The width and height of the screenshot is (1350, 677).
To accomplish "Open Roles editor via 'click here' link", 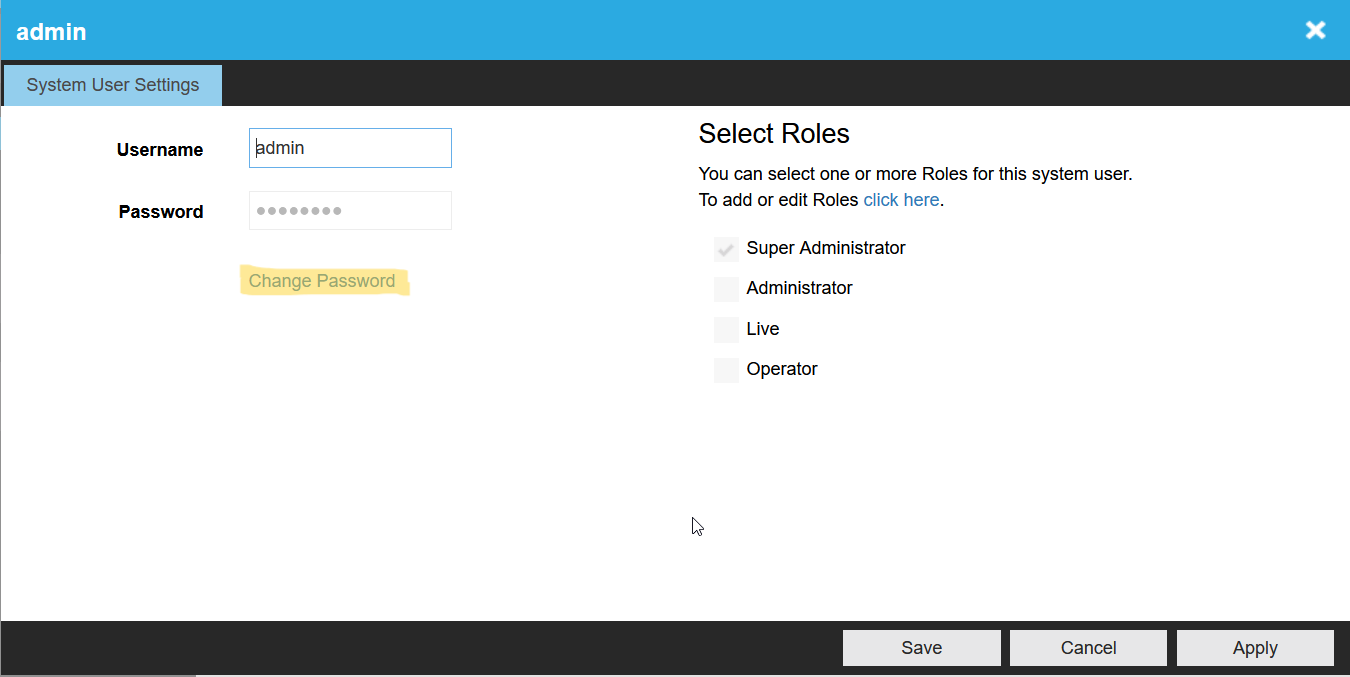I will [x=901, y=199].
